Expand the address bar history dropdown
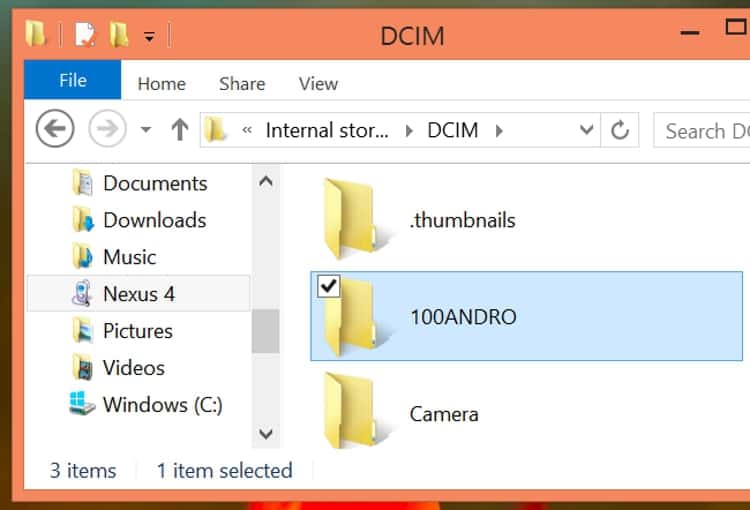Viewport: 750px width, 510px height. coord(588,130)
